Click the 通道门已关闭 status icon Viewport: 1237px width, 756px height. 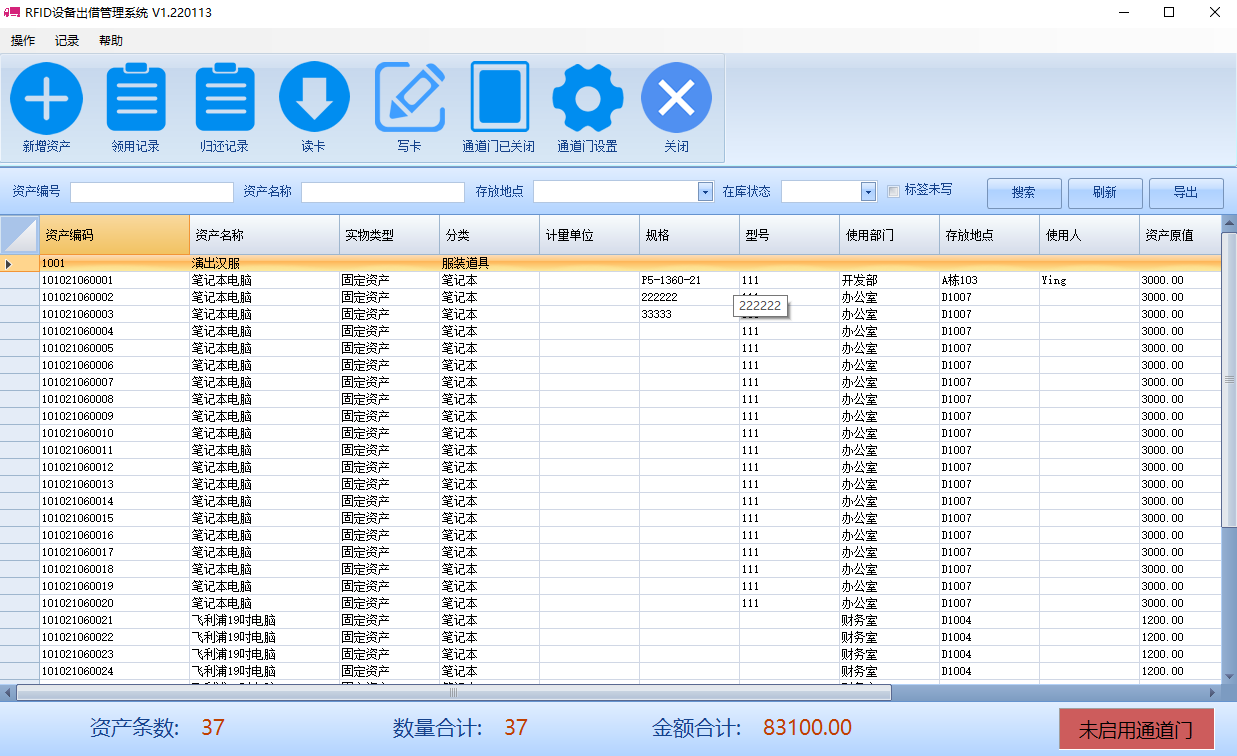coord(500,97)
